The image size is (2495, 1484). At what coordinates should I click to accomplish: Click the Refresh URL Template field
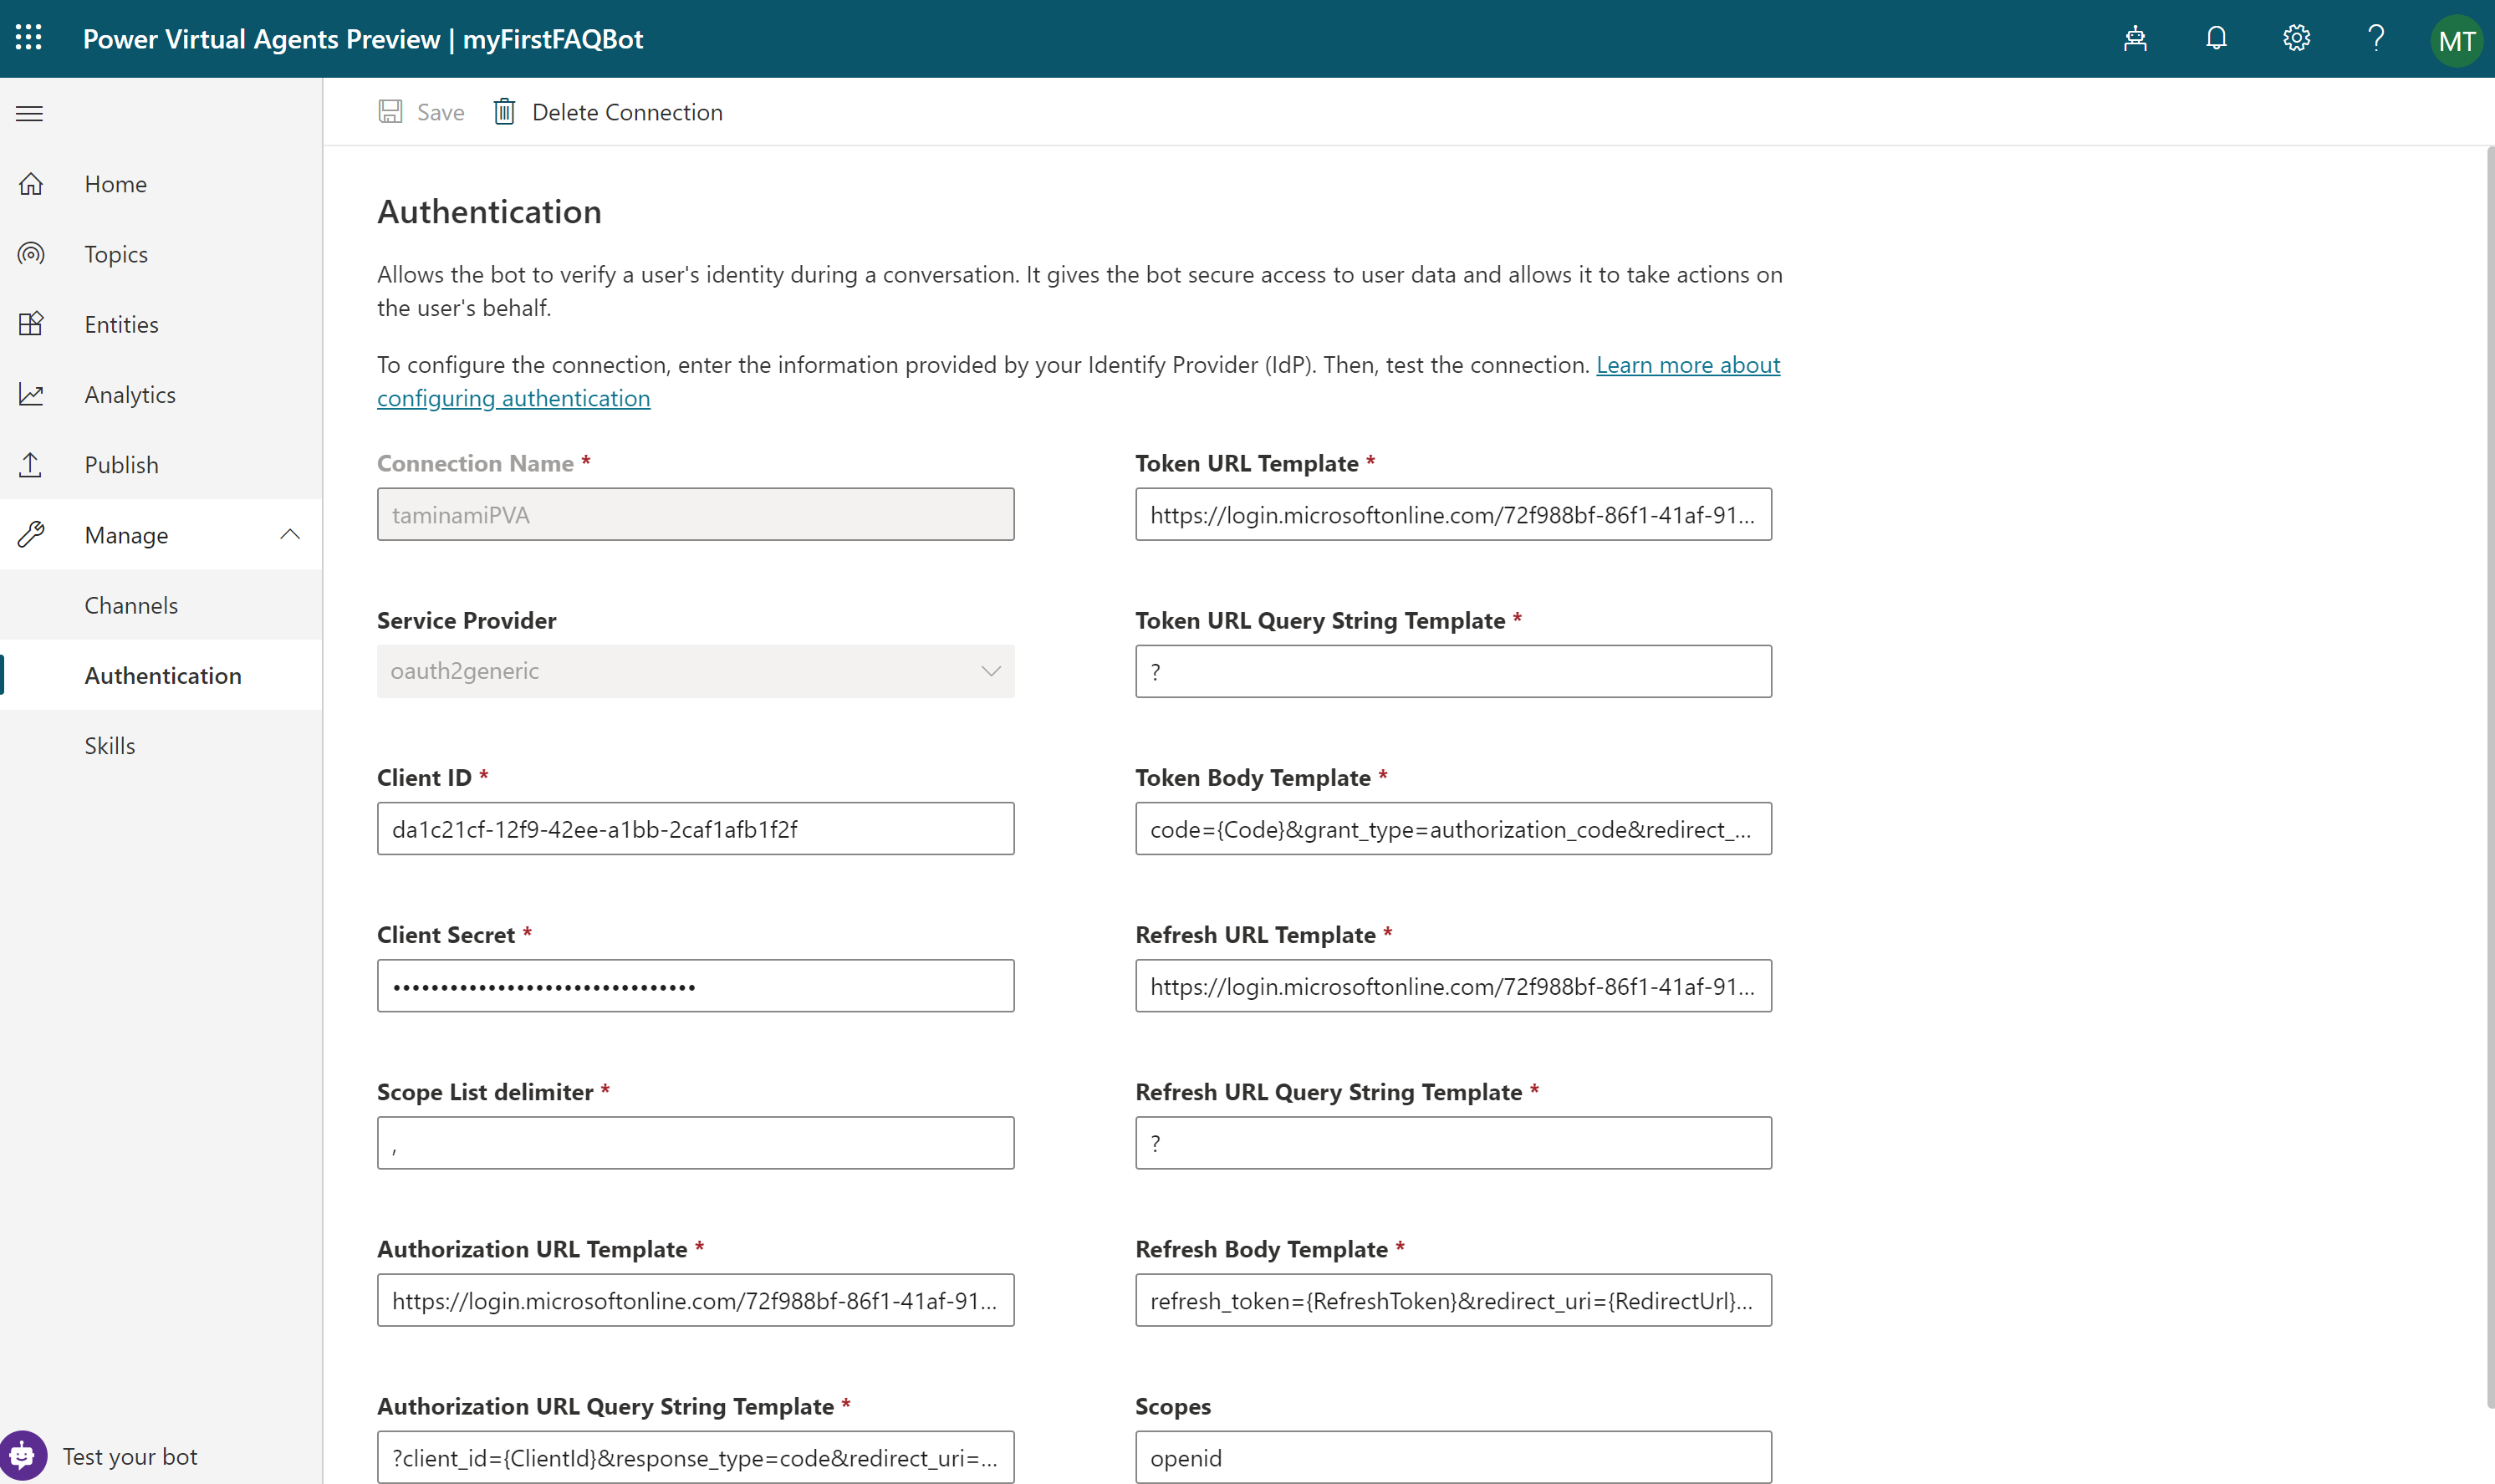click(1453, 986)
